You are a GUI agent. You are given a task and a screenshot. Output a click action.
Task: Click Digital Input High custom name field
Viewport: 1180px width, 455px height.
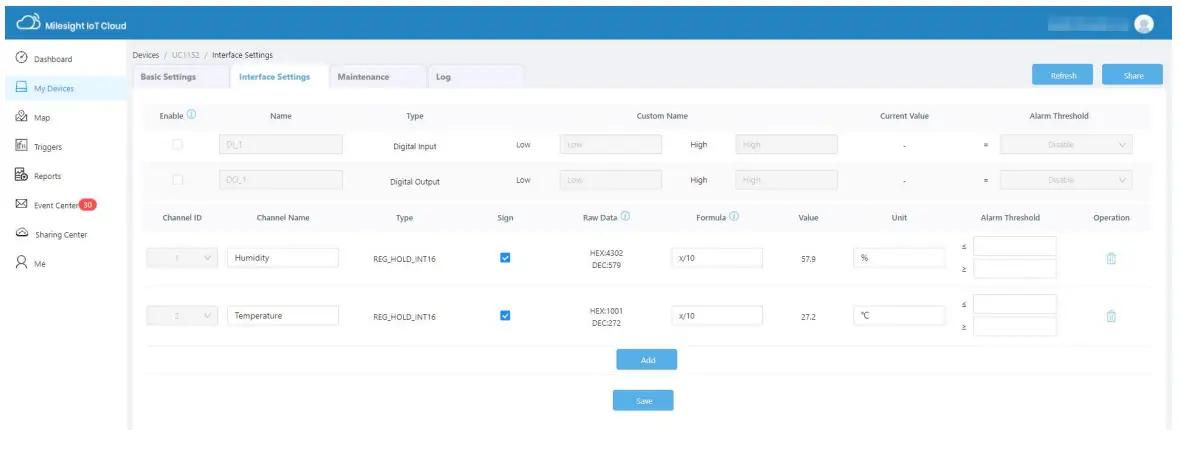[786, 144]
